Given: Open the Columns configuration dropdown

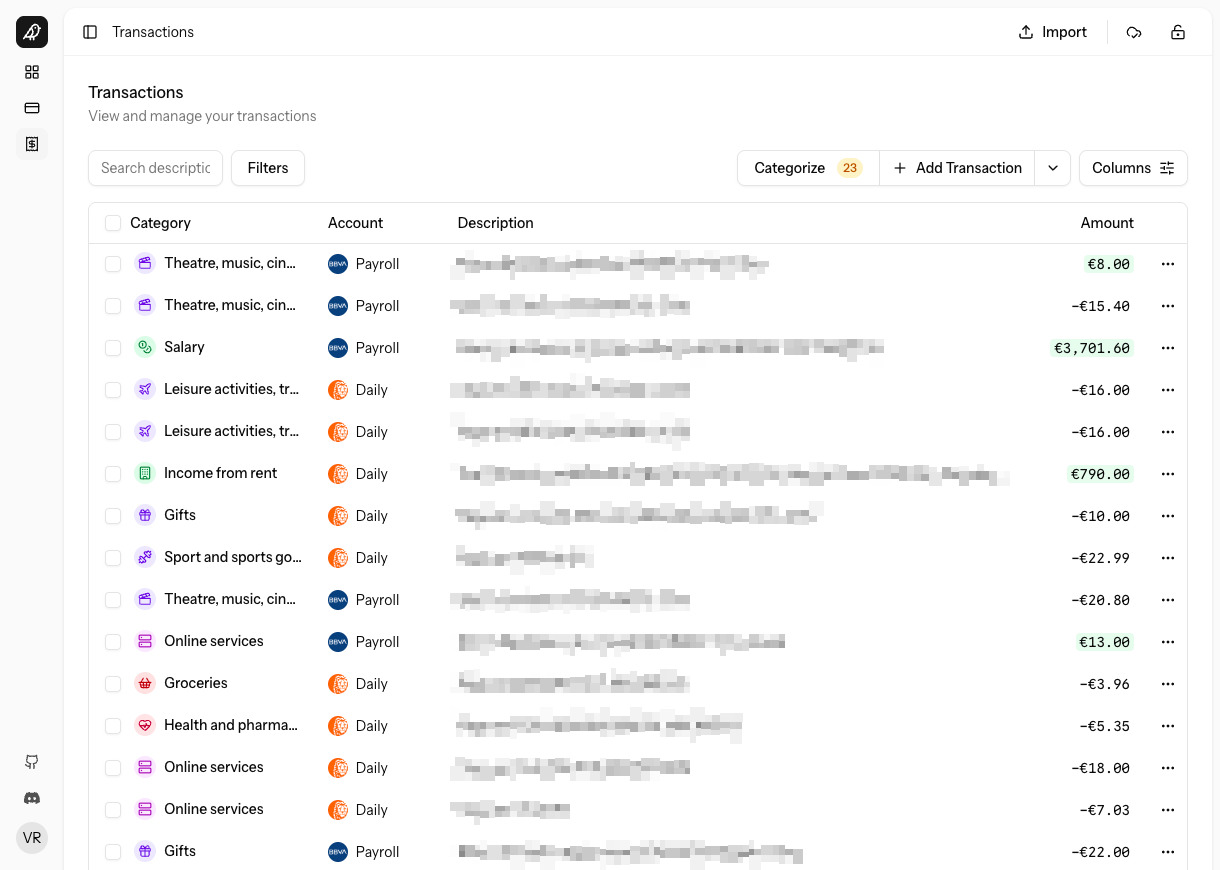Looking at the screenshot, I should tap(1133, 168).
